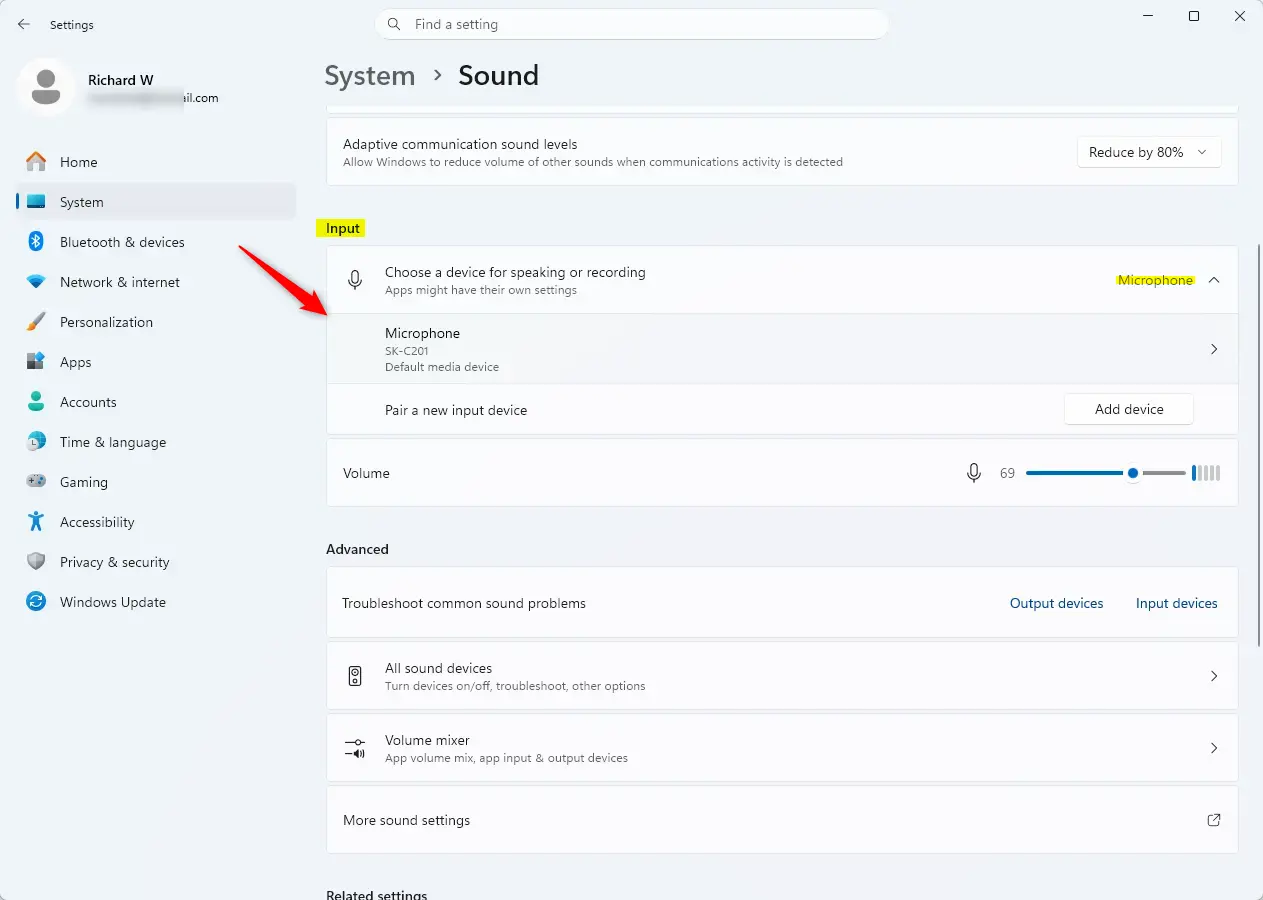This screenshot has height=900, width=1263.
Task: Click the Troubleshoot common sound problems text
Action: point(464,603)
